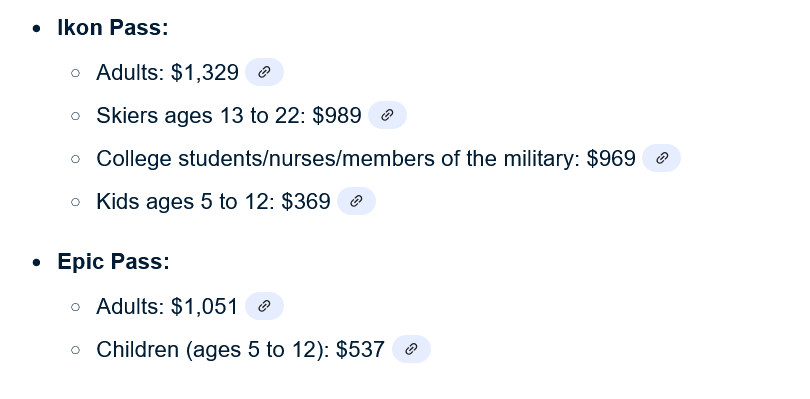This screenshot has height=399, width=810.
Task: Click hollow bullet before Adults $1,329
Action: pos(75,73)
